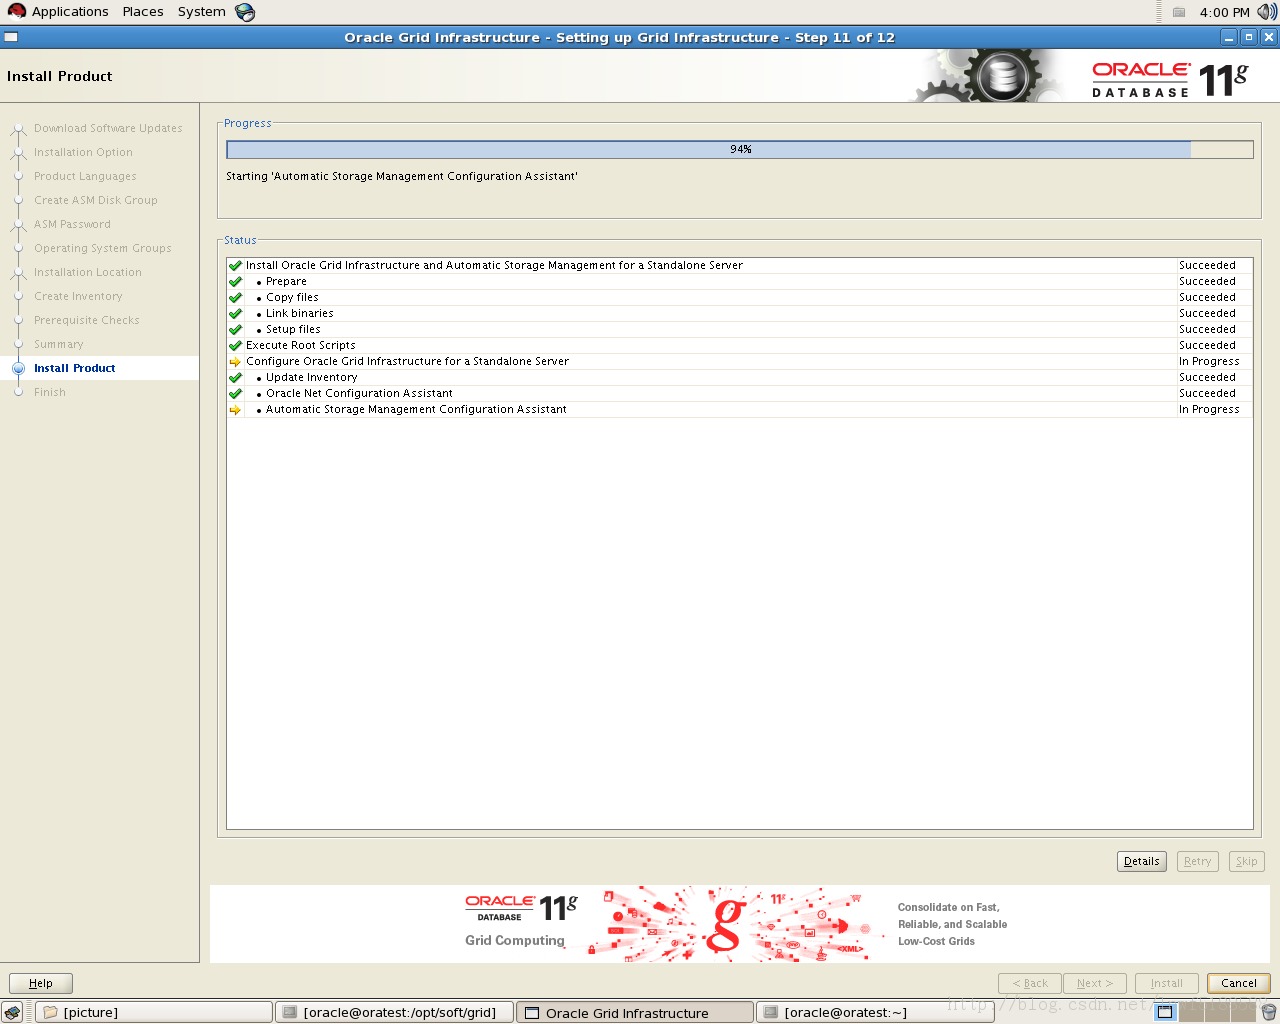Switch to oracle@oratest:/opt/soft/grid terminal in taskbar
This screenshot has width=1280, height=1024.
pyautogui.click(x=394, y=1012)
